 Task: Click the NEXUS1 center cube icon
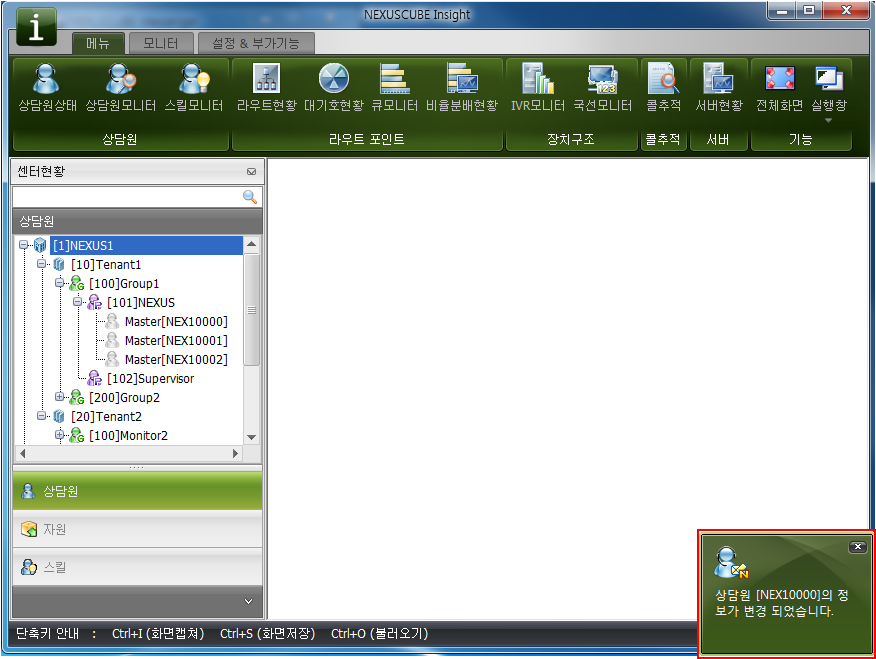coord(40,245)
